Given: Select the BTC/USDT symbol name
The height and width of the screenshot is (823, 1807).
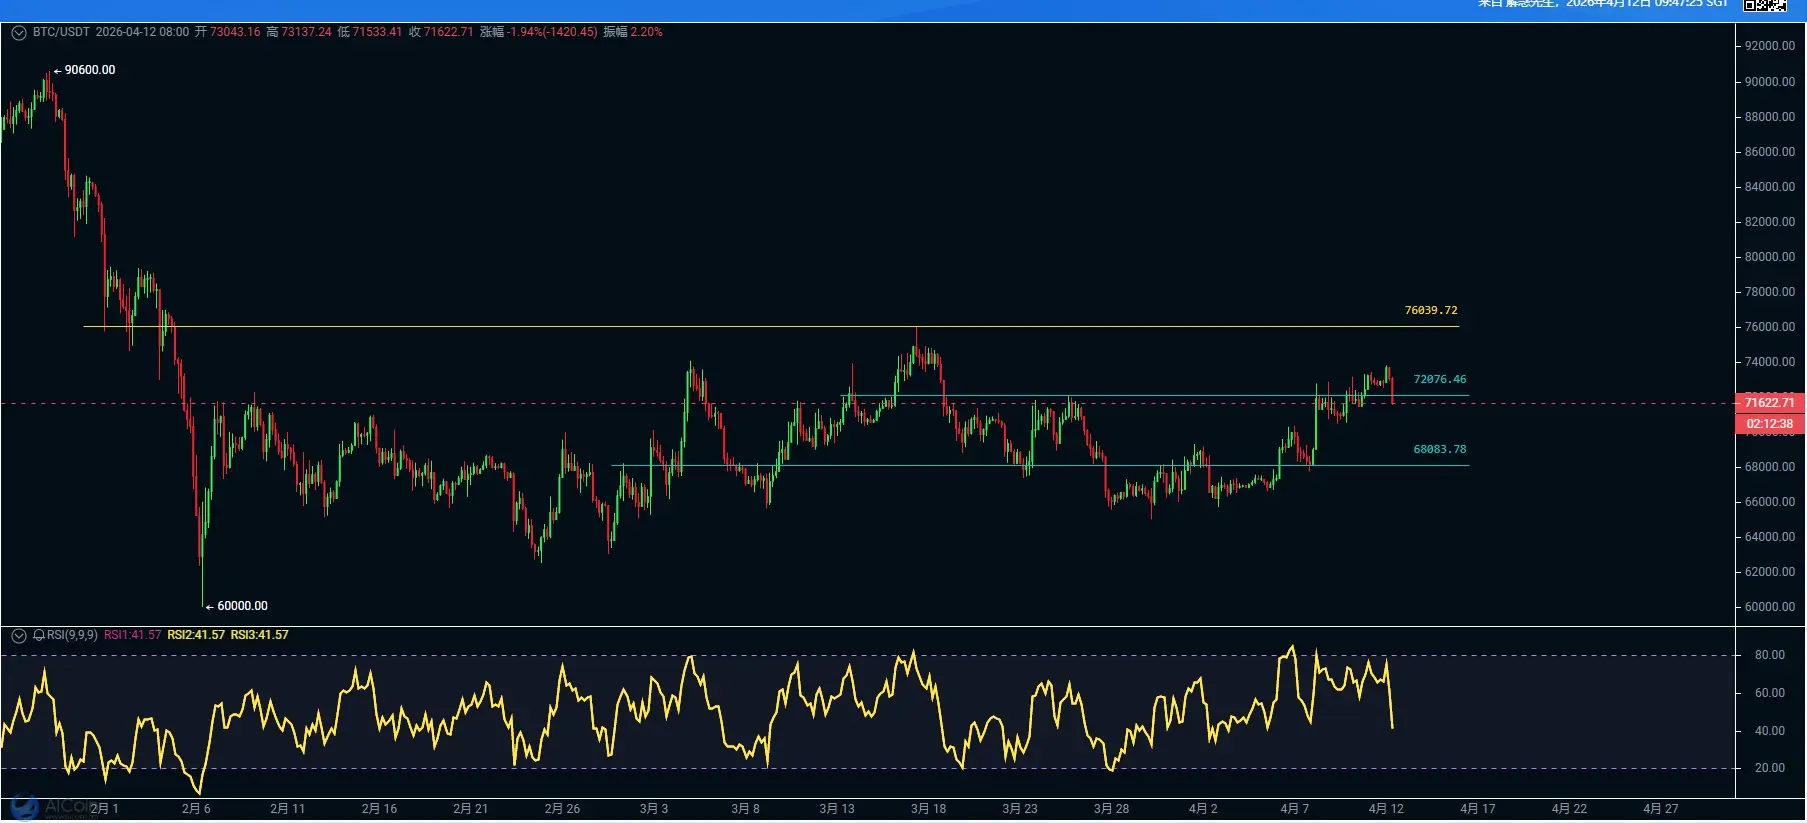Looking at the screenshot, I should (61, 32).
